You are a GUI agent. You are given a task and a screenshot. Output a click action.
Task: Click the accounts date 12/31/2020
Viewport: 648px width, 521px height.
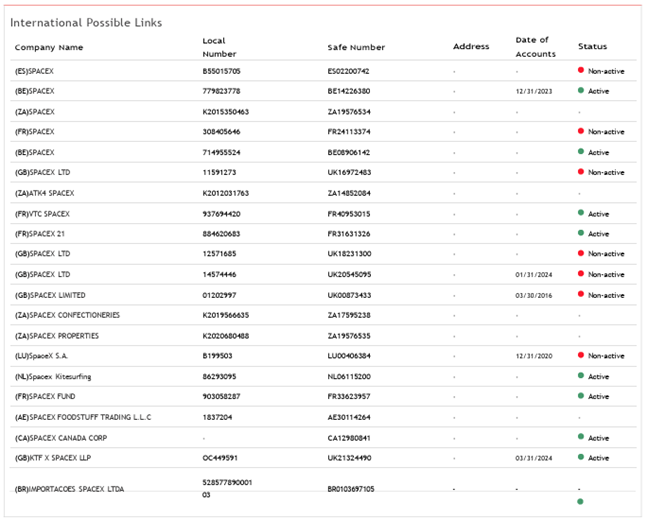pyautogui.click(x=534, y=356)
